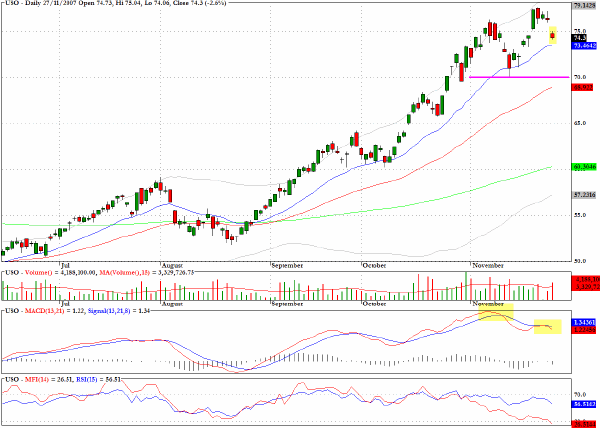Viewport: 600px width, 428px height.
Task: Click the September label under the volume bars
Action: (x=287, y=304)
